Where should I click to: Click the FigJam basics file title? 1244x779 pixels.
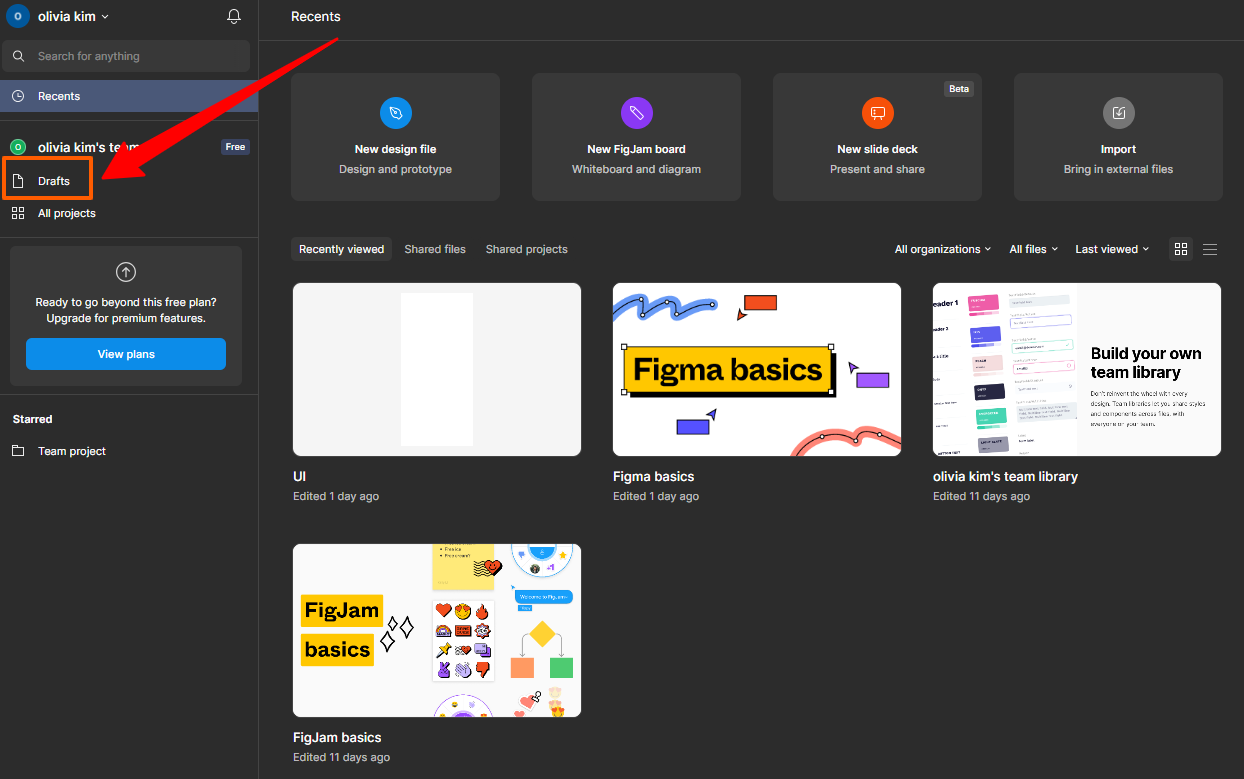click(337, 738)
